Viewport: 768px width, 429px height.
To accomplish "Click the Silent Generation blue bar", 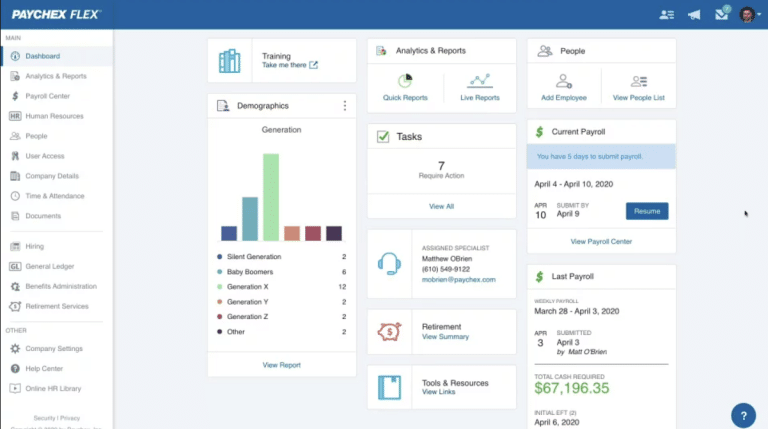I will click(229, 233).
